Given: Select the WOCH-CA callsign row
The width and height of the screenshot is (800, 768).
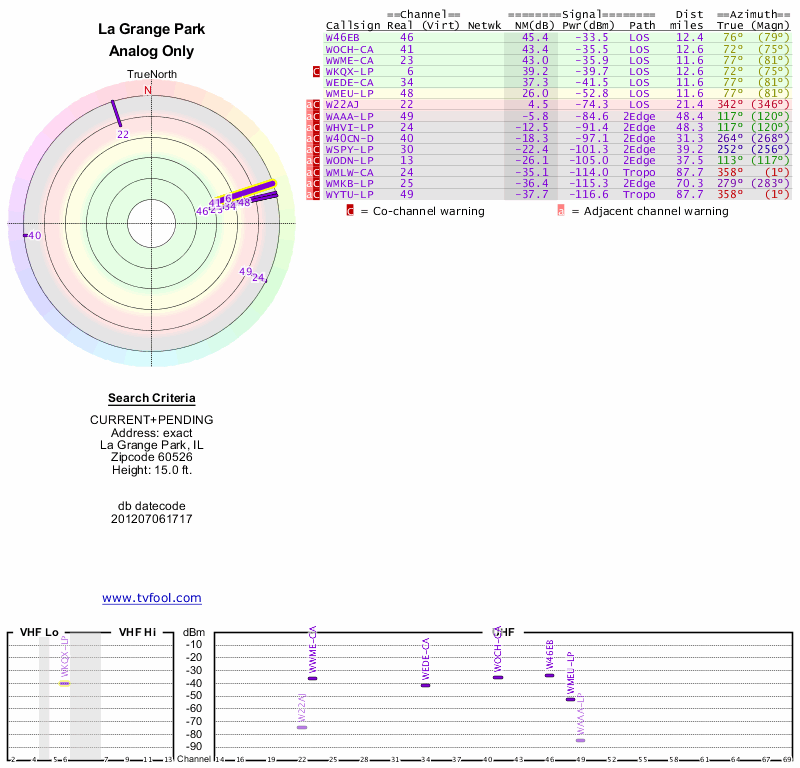Looking at the screenshot, I should (349, 49).
